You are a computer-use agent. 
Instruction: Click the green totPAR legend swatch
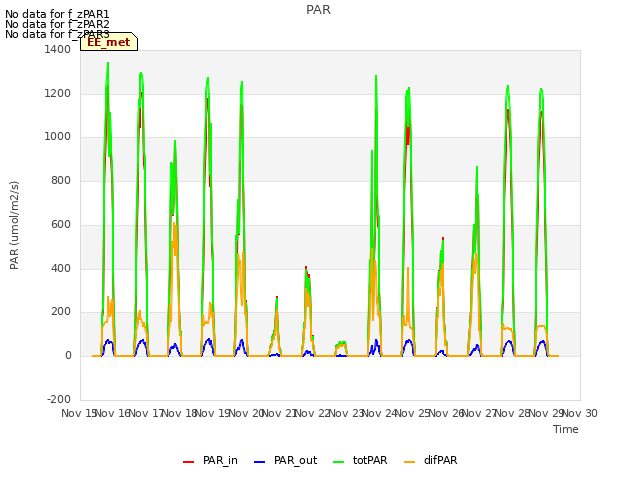click(338, 462)
